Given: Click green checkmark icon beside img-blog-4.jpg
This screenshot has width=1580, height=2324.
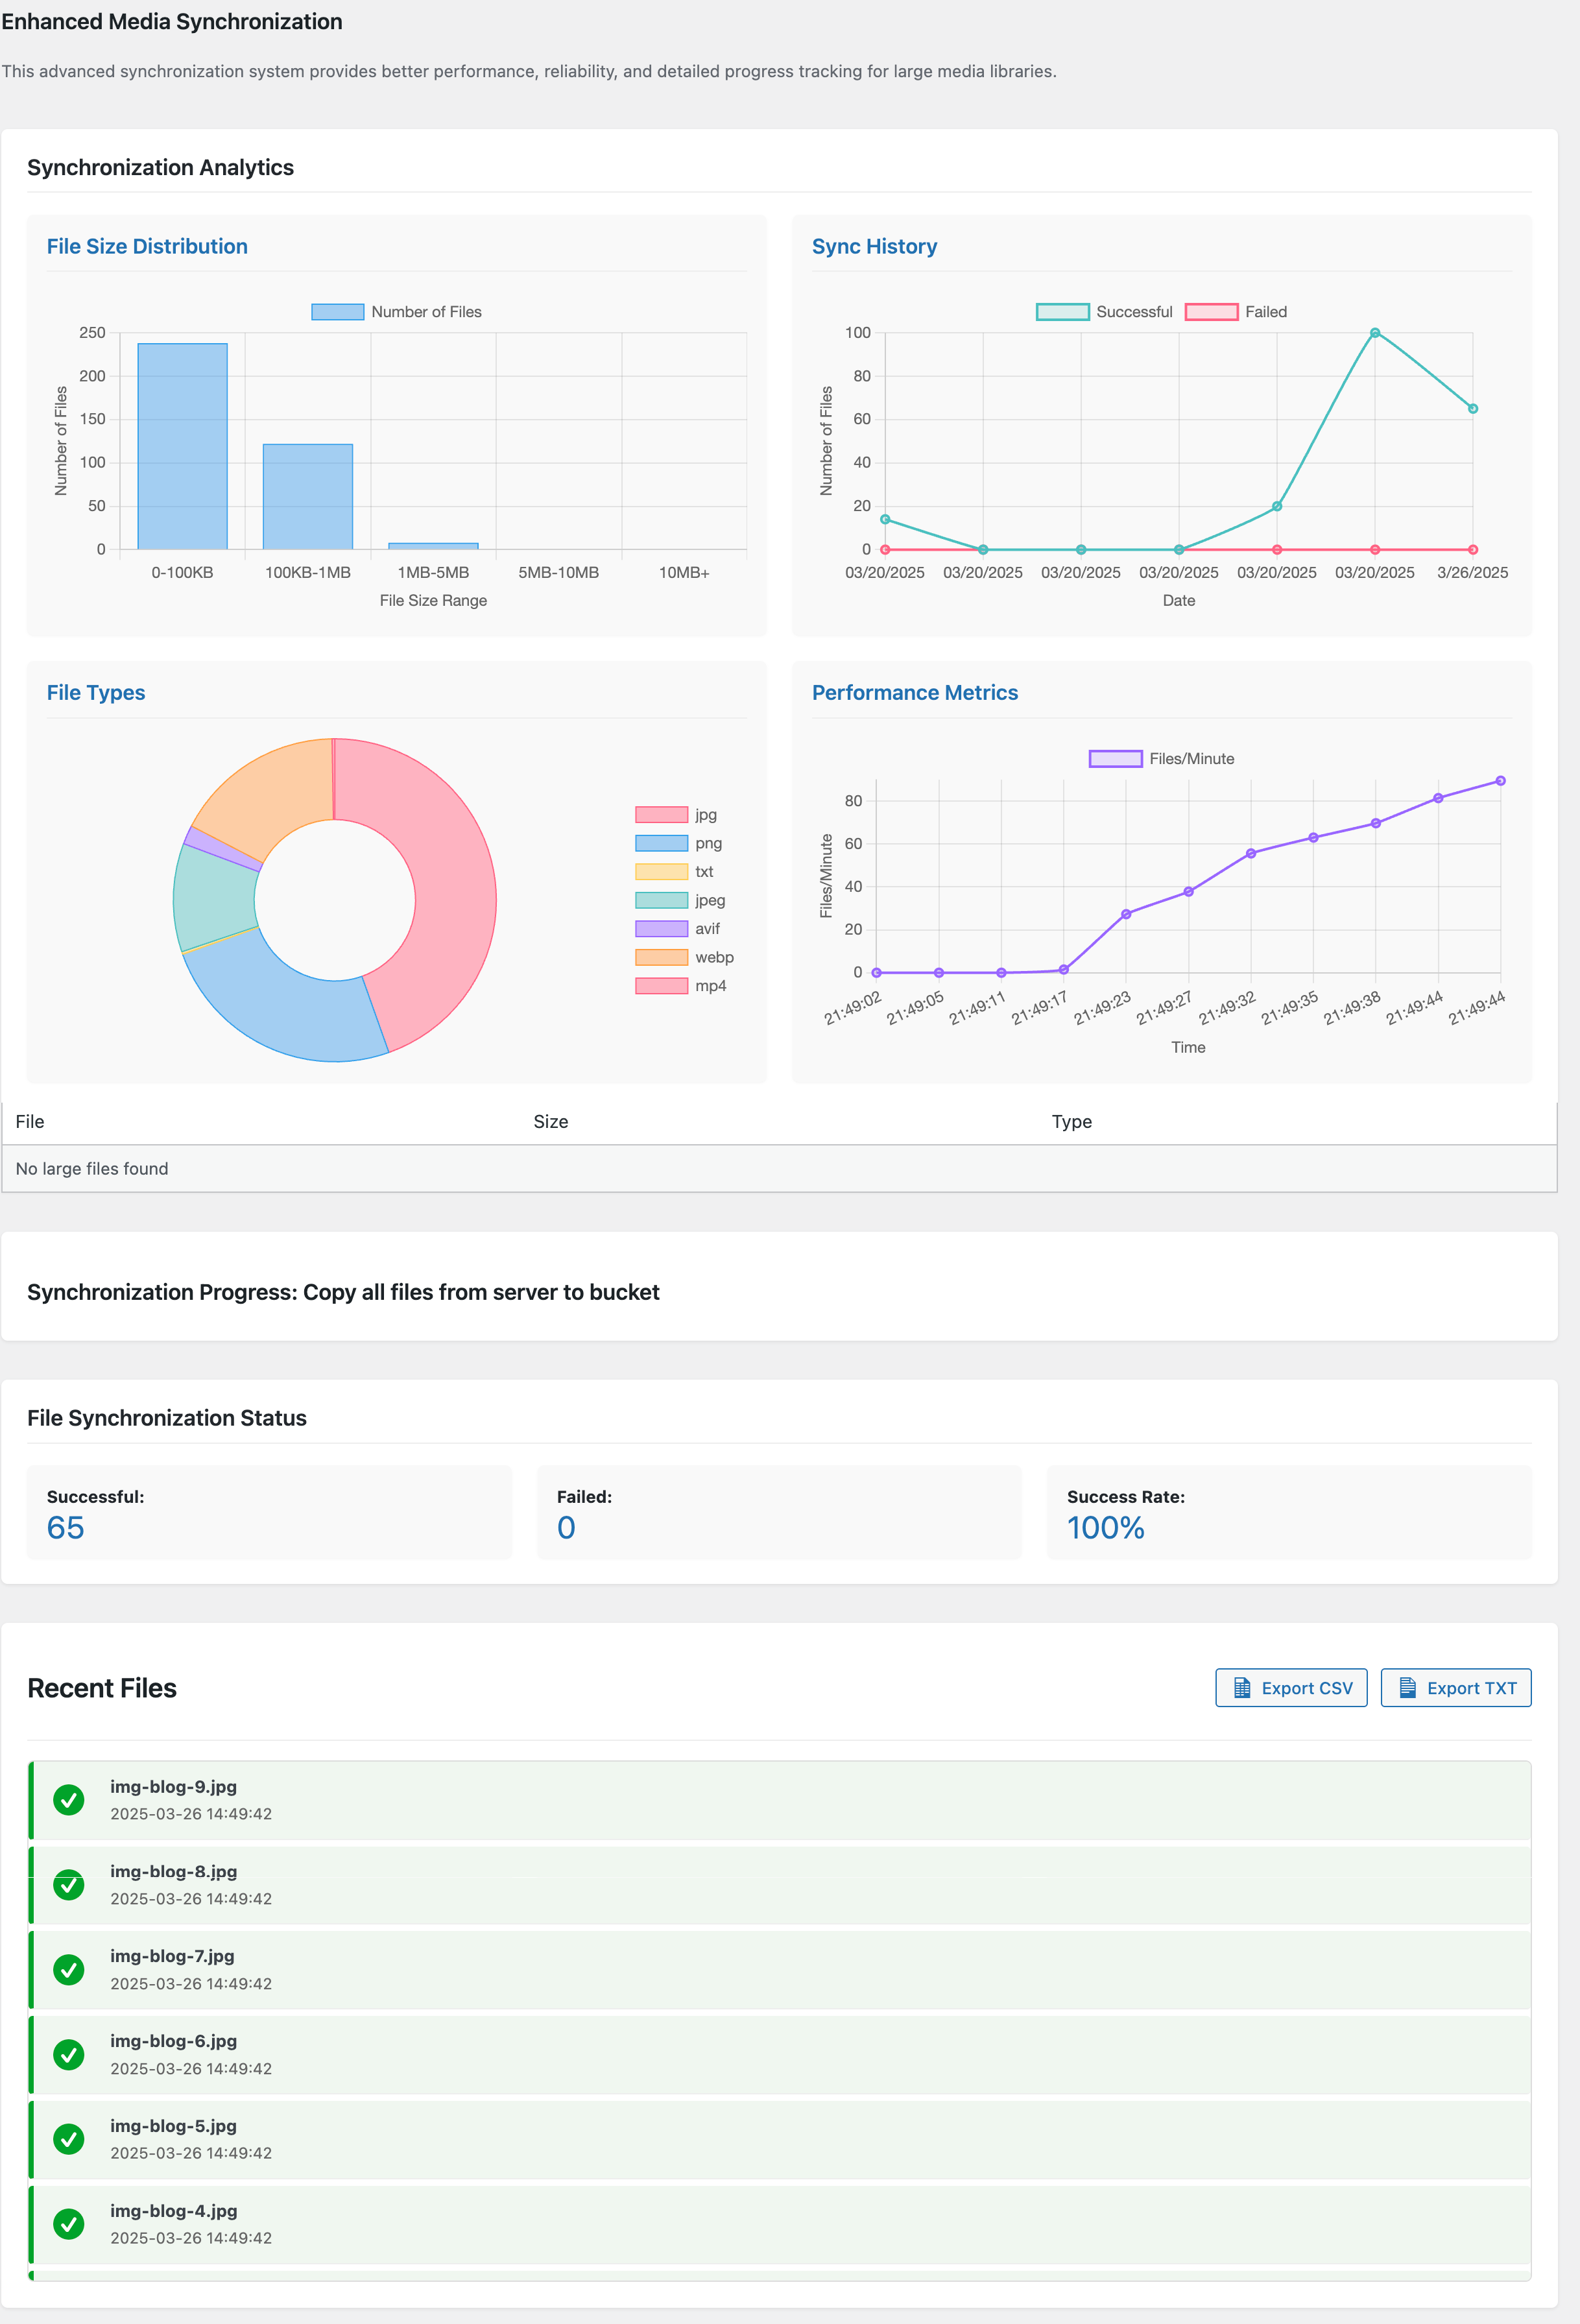Looking at the screenshot, I should tap(69, 2224).
